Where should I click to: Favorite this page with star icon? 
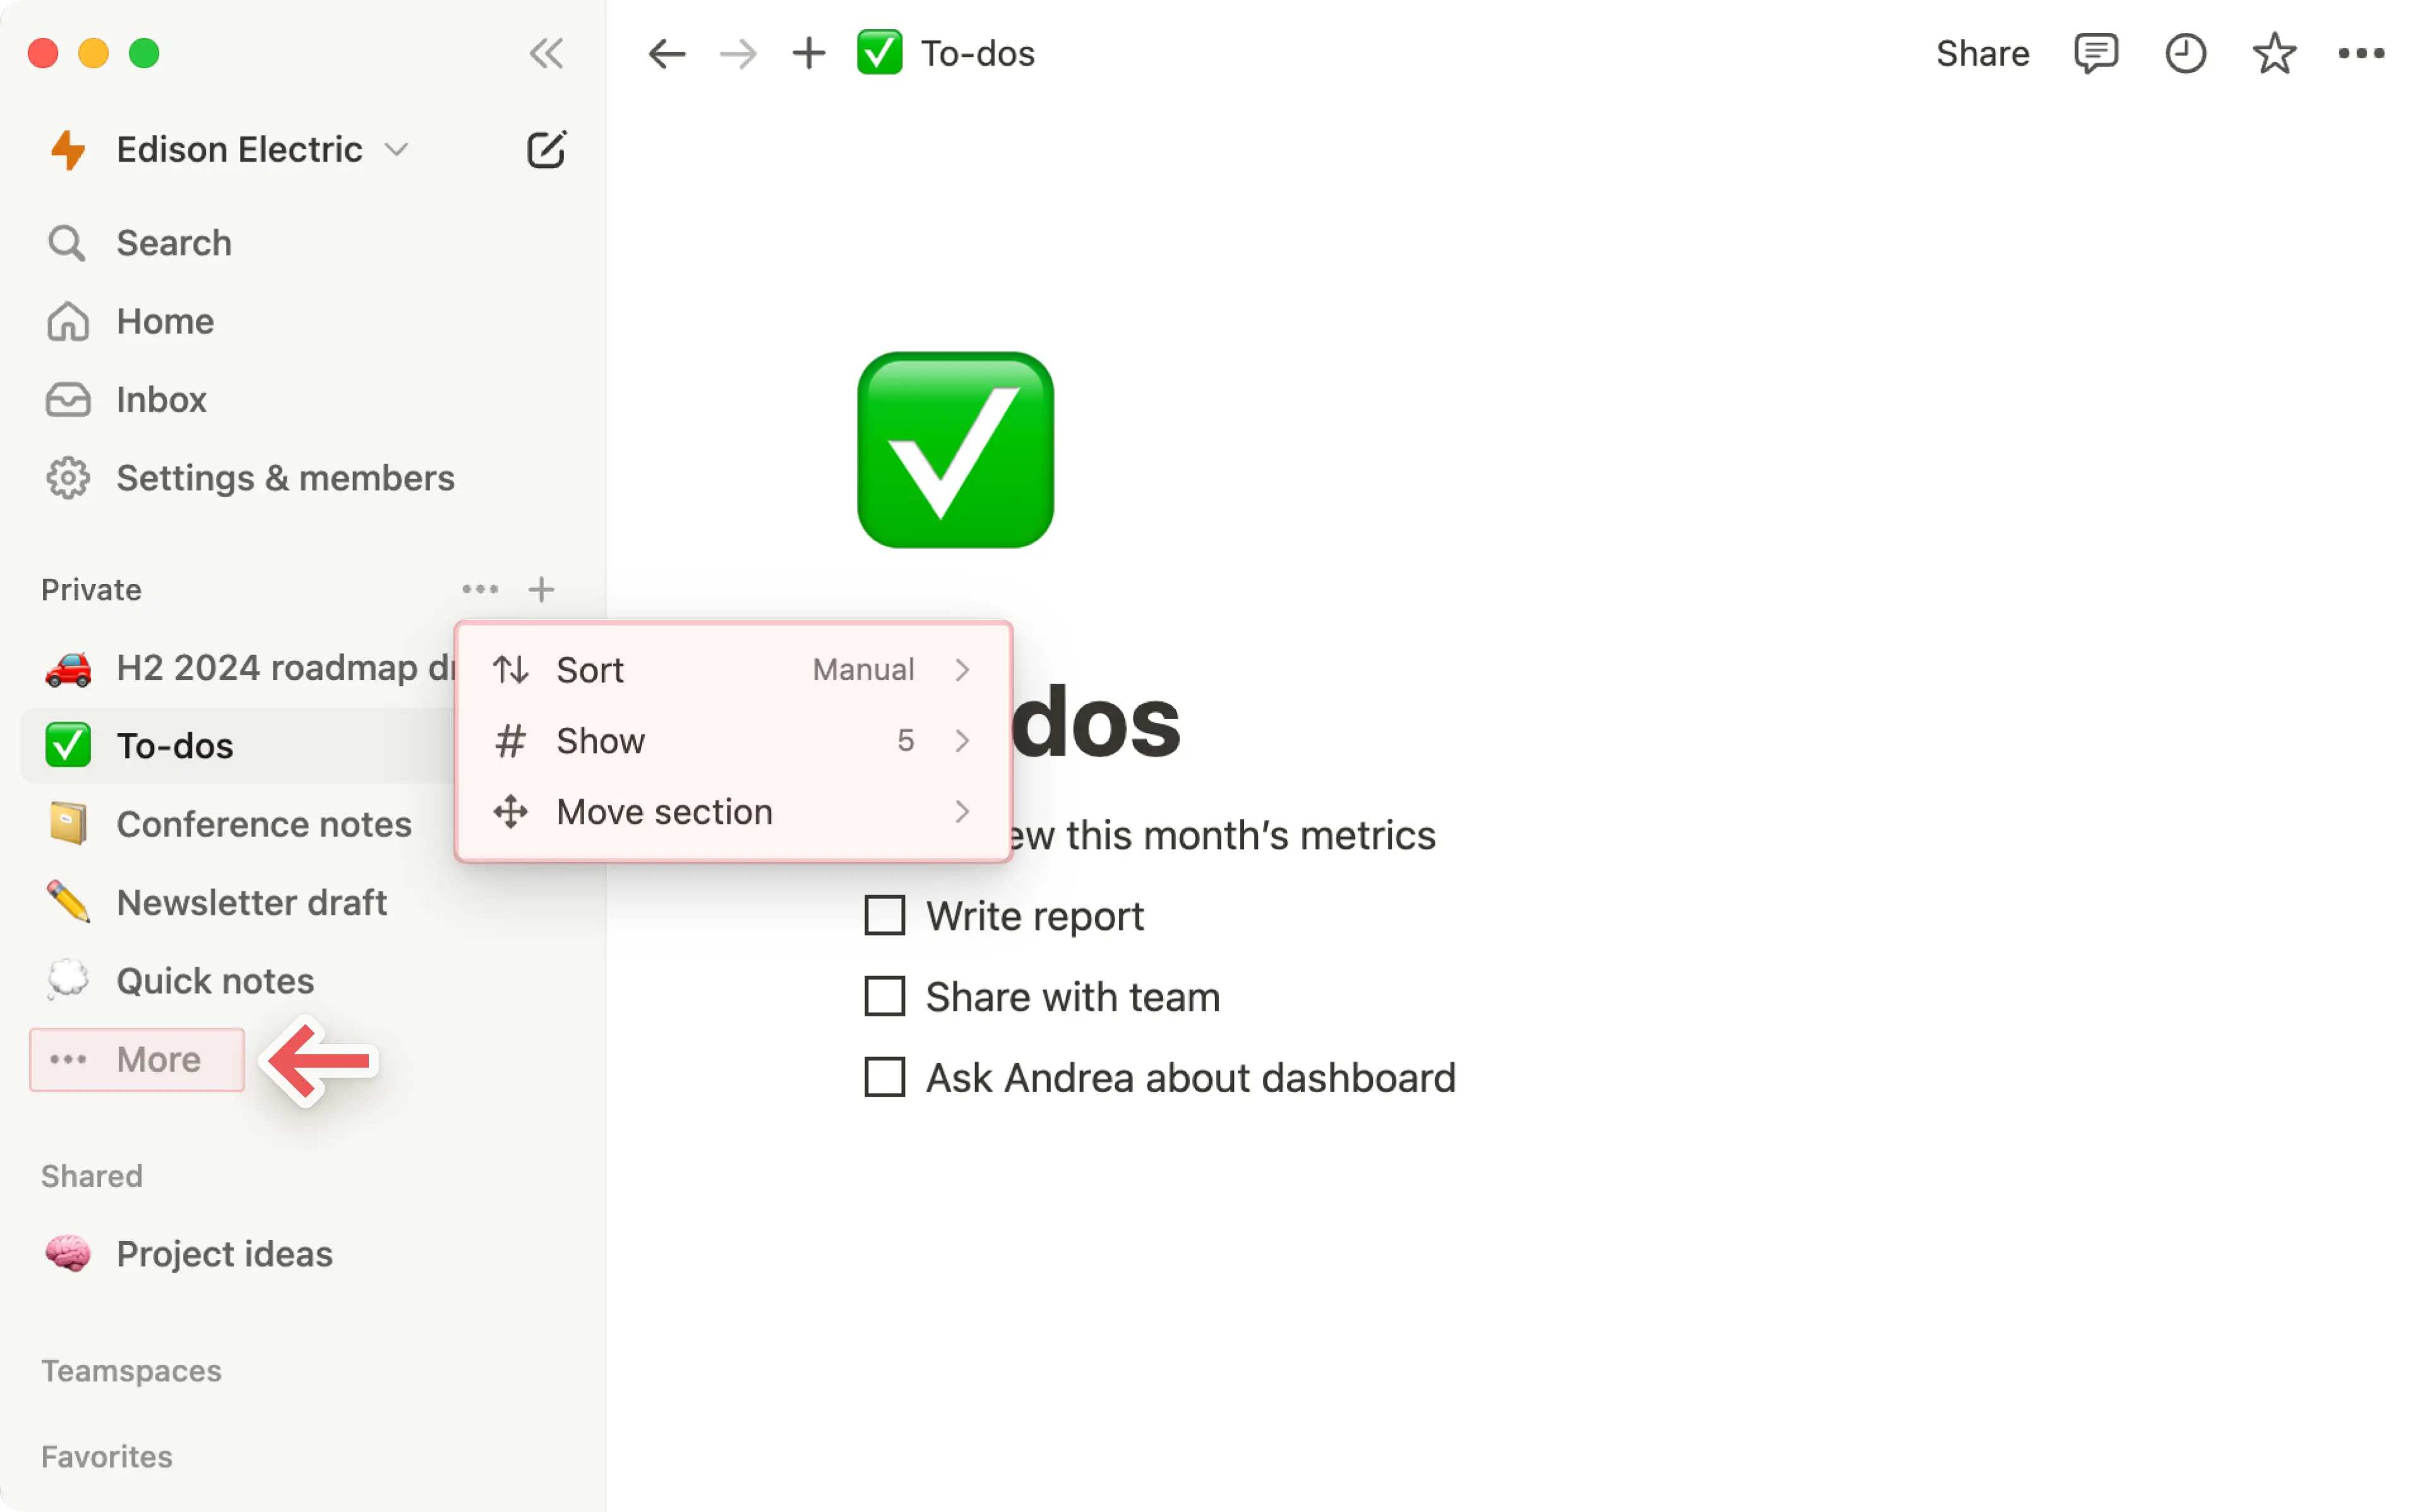pos(2274,53)
